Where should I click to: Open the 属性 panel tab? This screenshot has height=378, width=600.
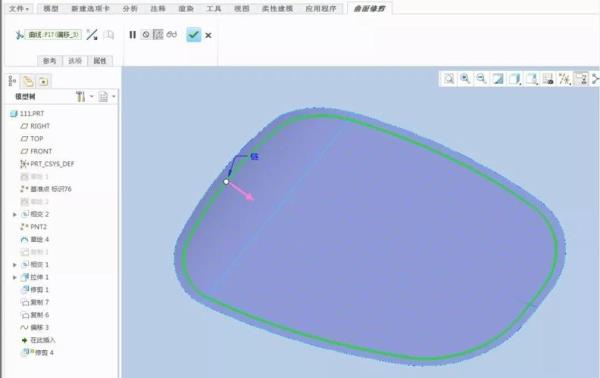(100, 60)
